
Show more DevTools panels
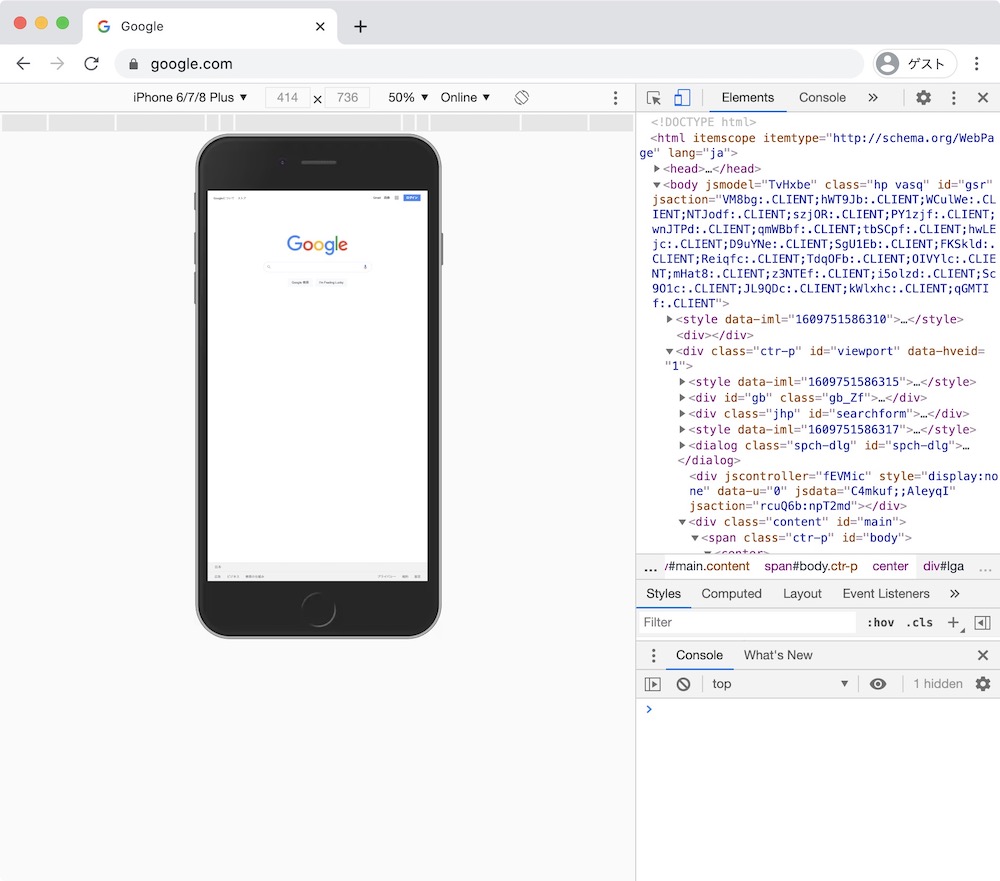(872, 98)
